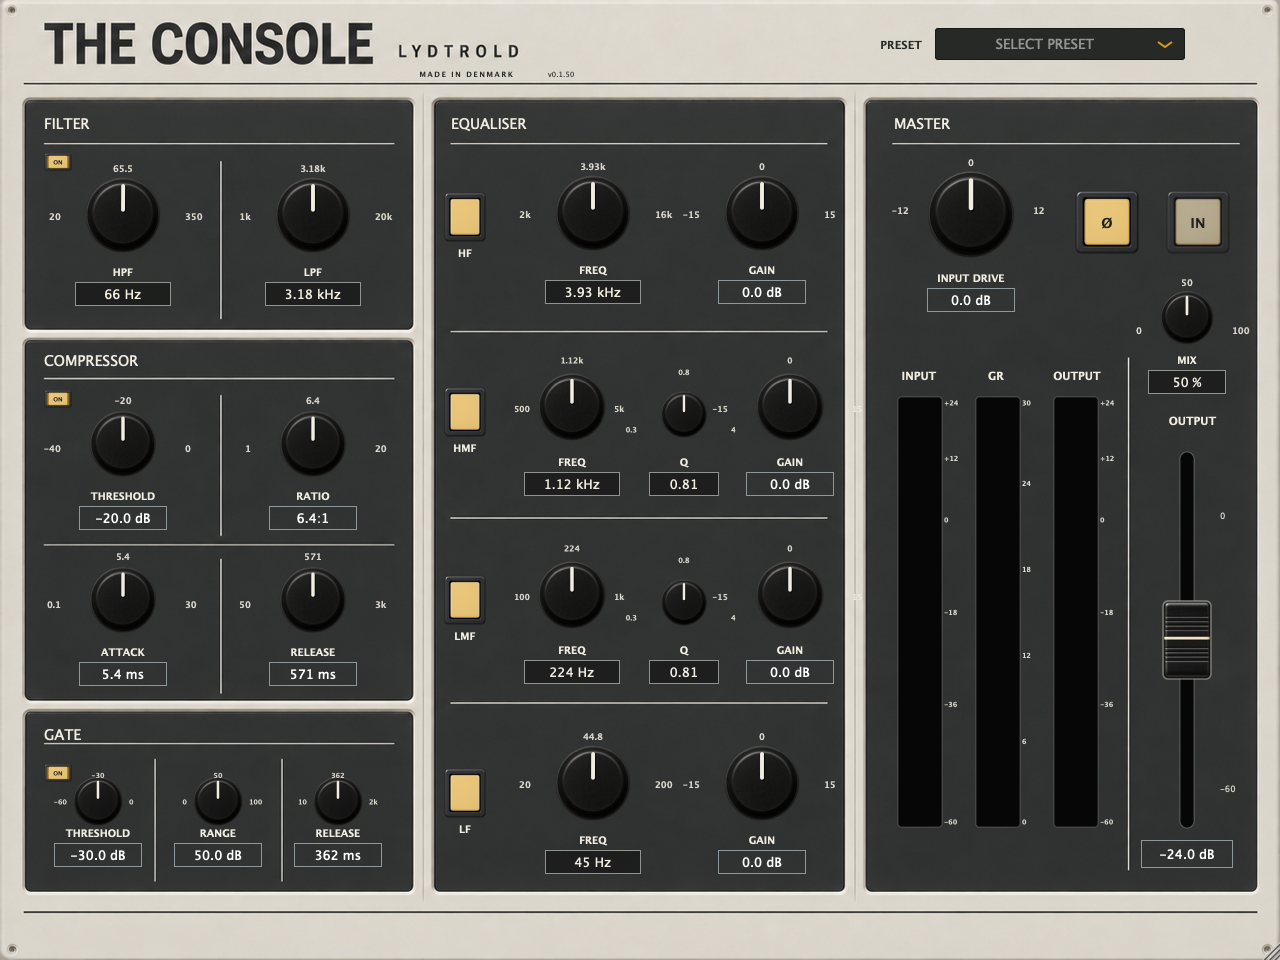Click the HF band Gain knob
Screen dimensions: 1280x960
point(762,213)
